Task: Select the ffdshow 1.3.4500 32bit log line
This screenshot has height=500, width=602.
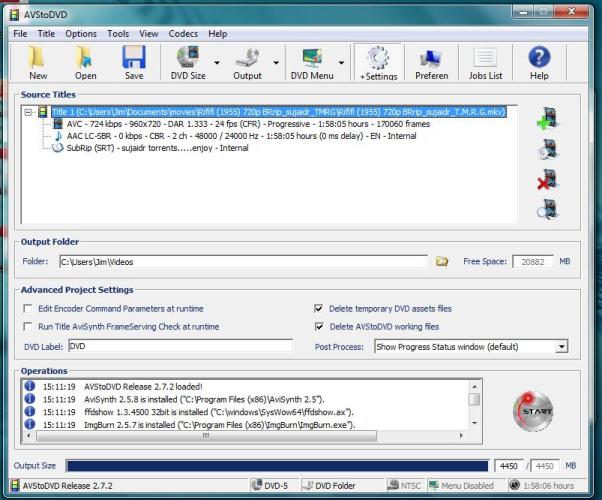Action: 219,412
